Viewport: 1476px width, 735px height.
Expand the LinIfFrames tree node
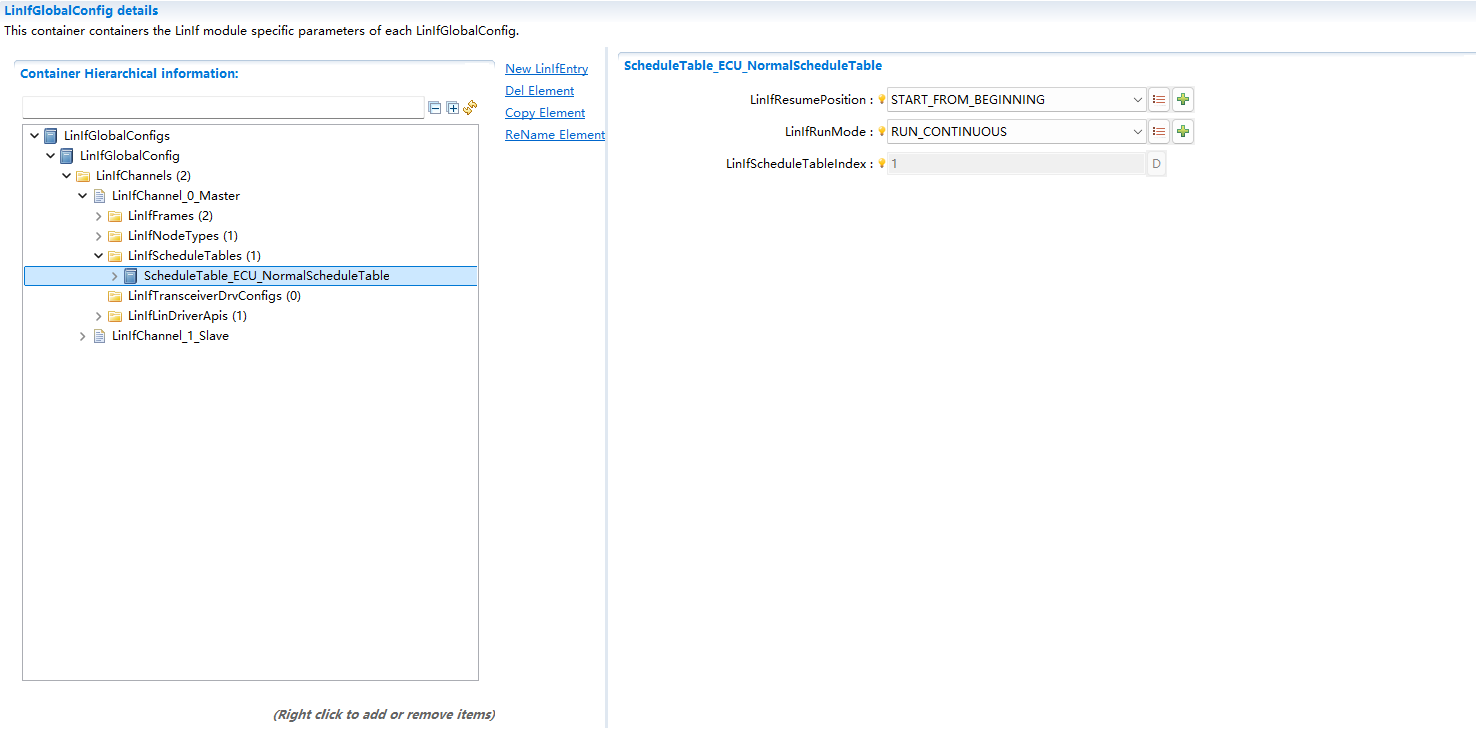pyautogui.click(x=98, y=215)
